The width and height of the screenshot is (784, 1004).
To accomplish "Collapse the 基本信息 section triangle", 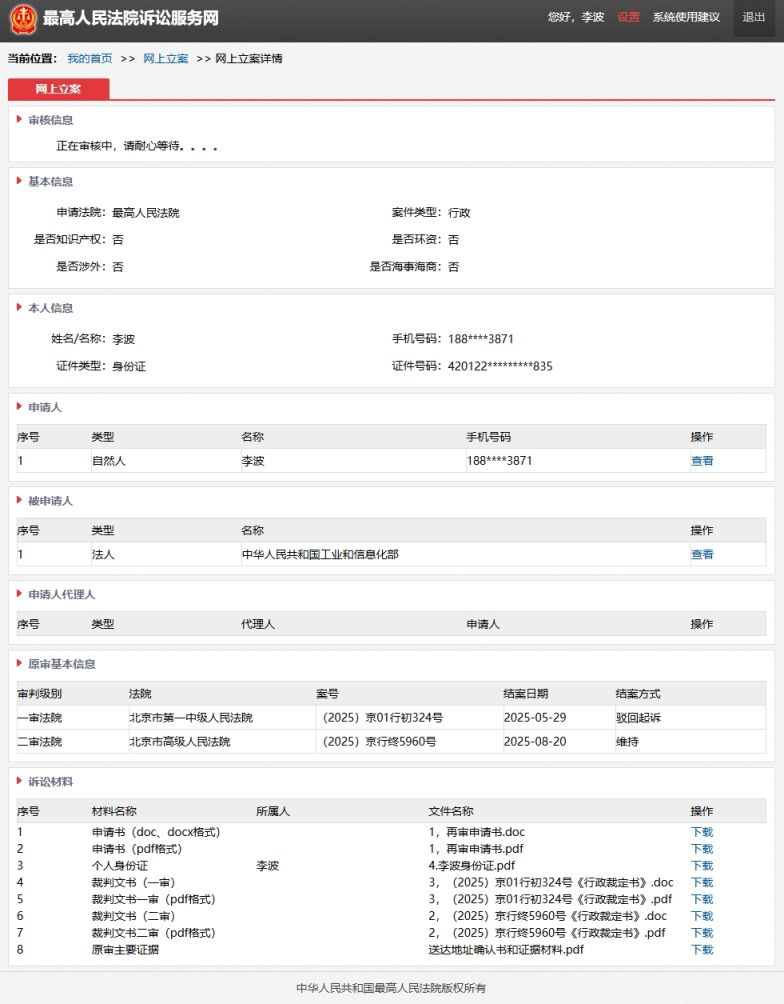I will click(19, 182).
